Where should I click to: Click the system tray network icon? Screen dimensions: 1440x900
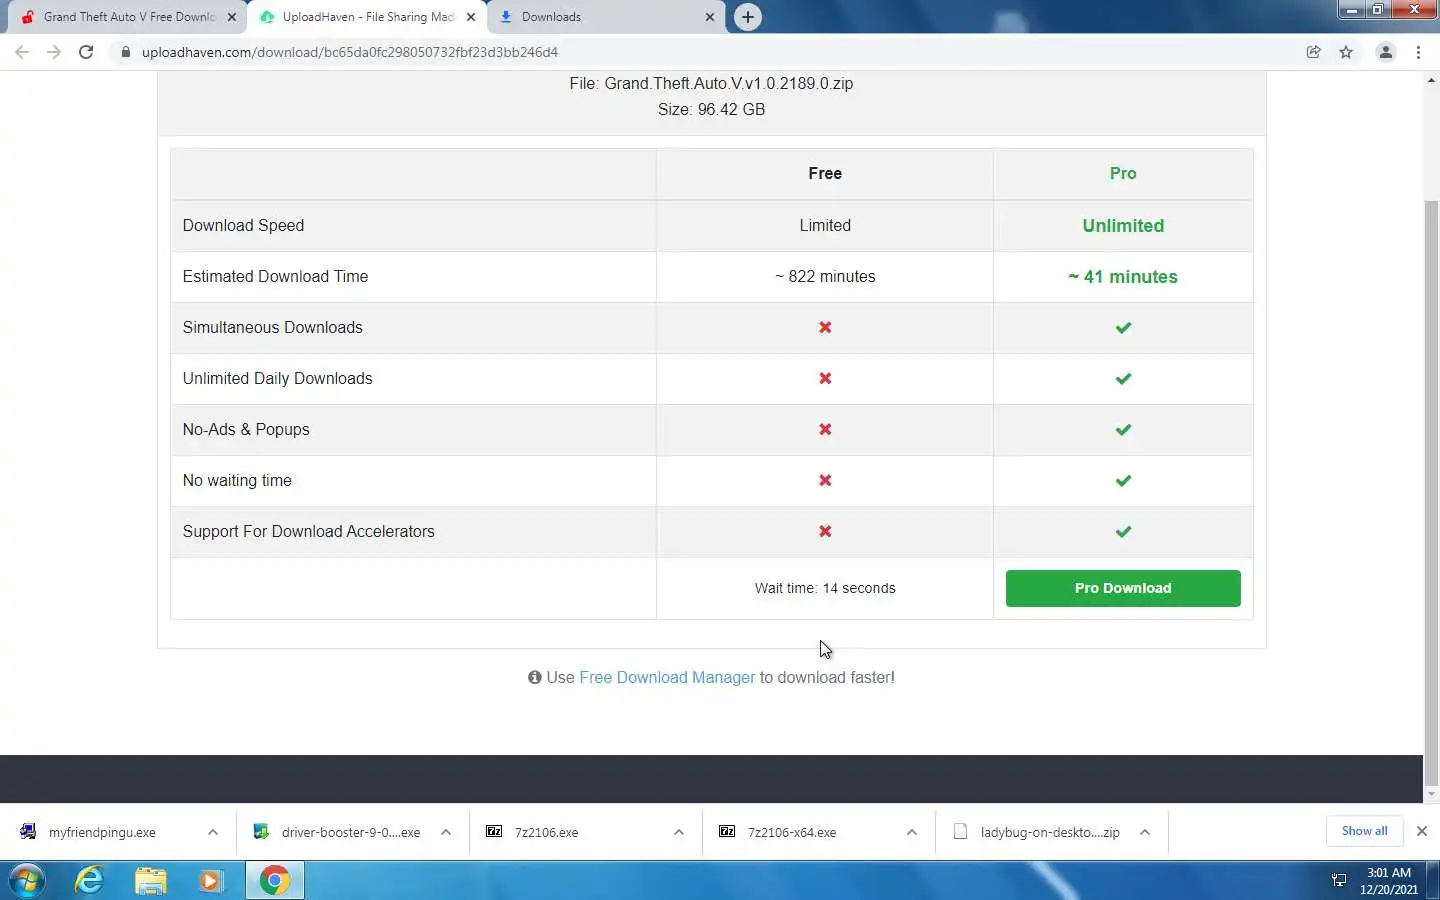tap(1339, 880)
